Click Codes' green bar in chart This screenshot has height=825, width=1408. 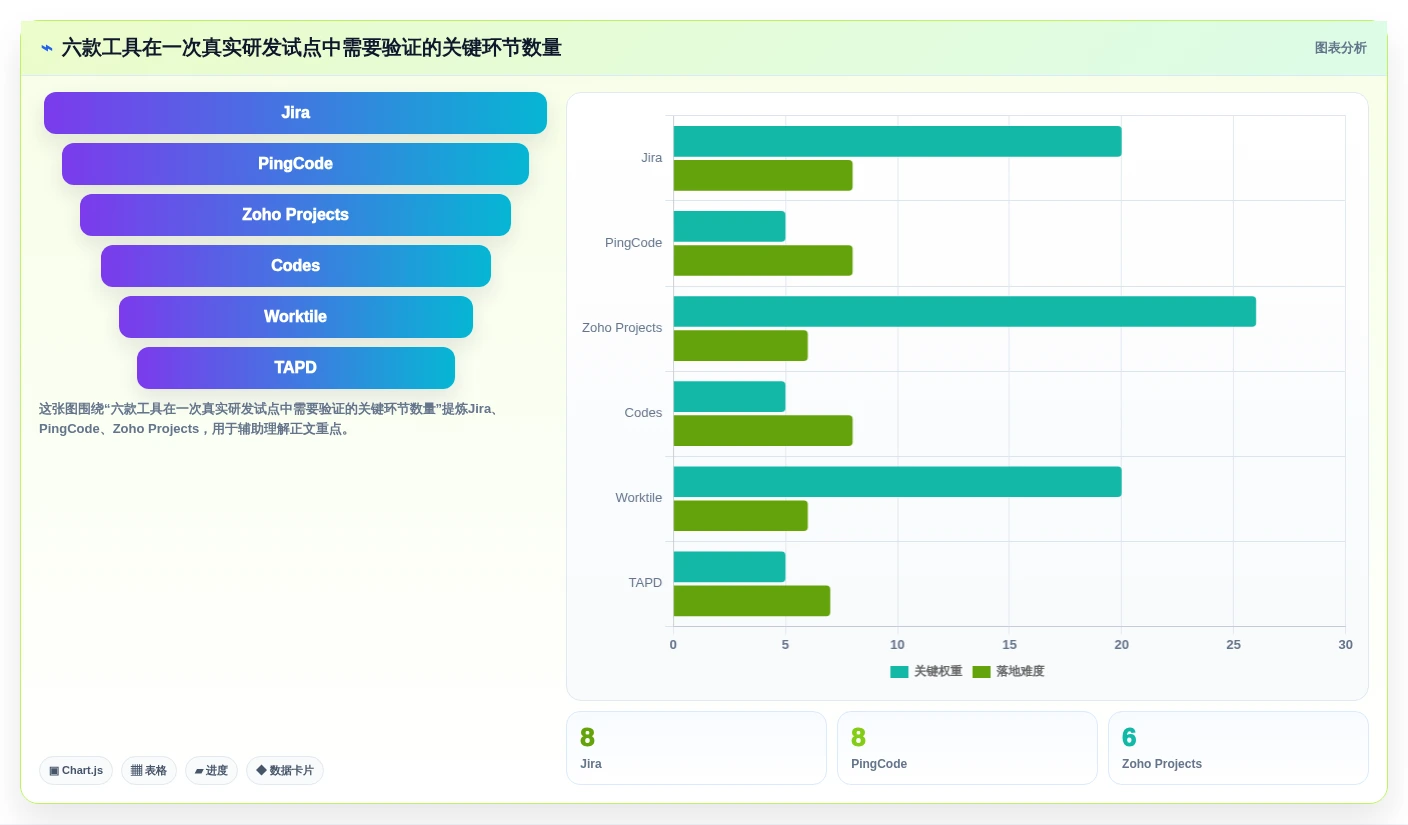[x=763, y=430]
